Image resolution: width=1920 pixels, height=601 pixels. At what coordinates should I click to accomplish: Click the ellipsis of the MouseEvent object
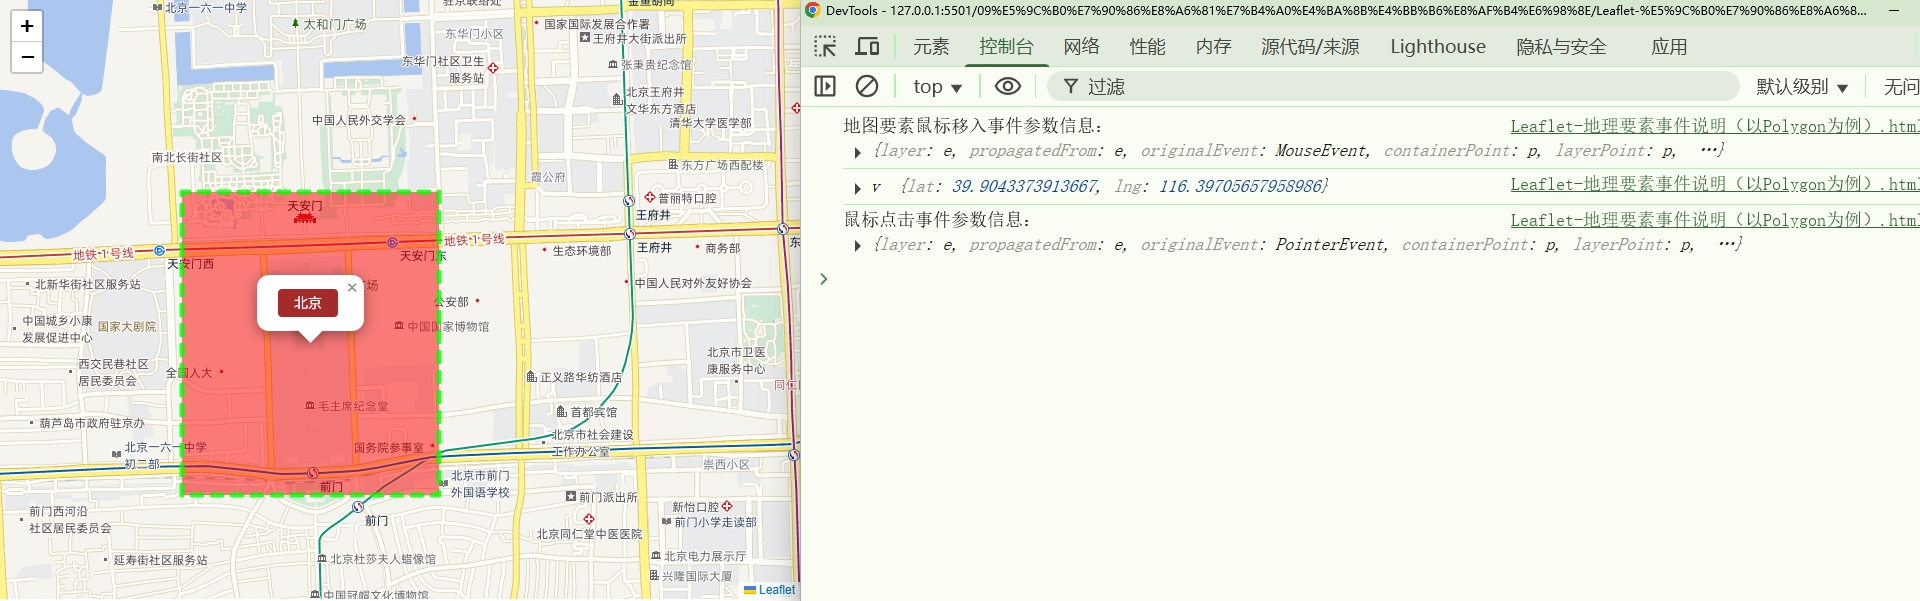(1710, 151)
